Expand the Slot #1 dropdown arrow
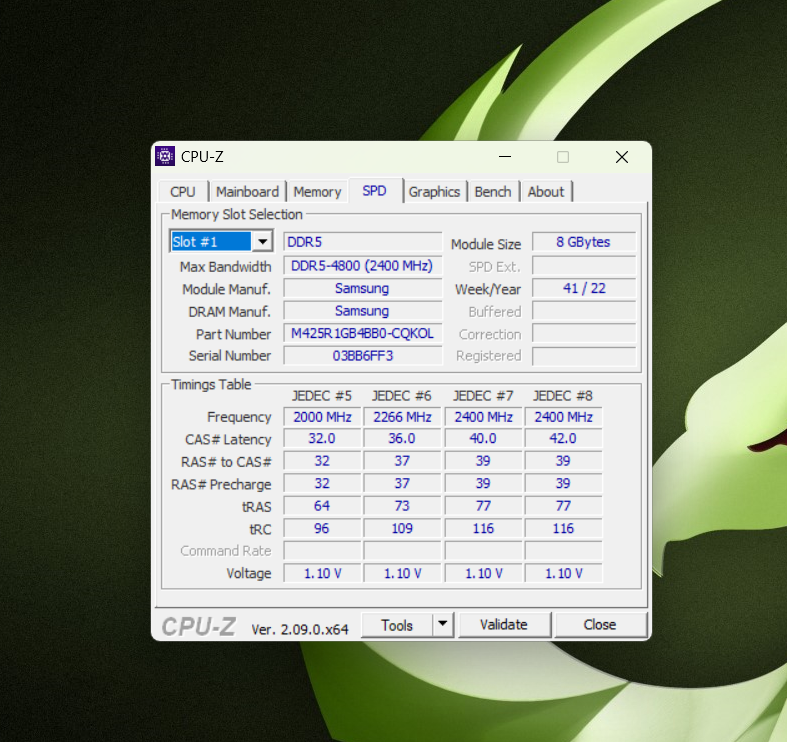The height and width of the screenshot is (742, 787). click(x=262, y=241)
